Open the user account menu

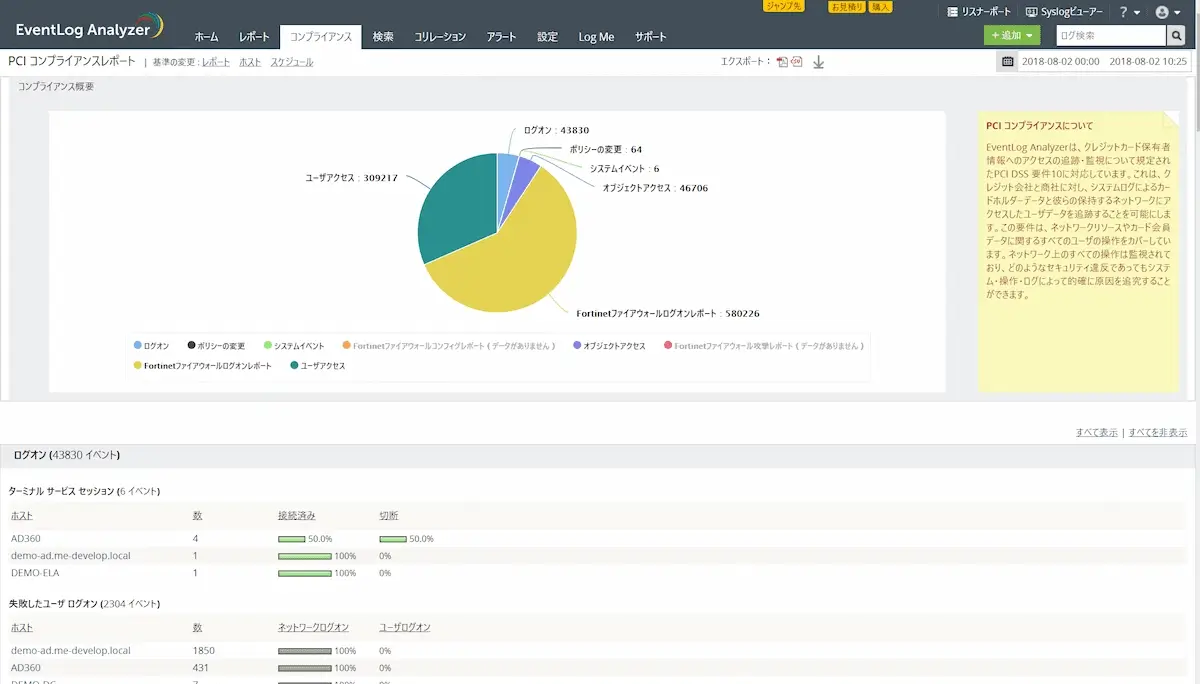1167,12
